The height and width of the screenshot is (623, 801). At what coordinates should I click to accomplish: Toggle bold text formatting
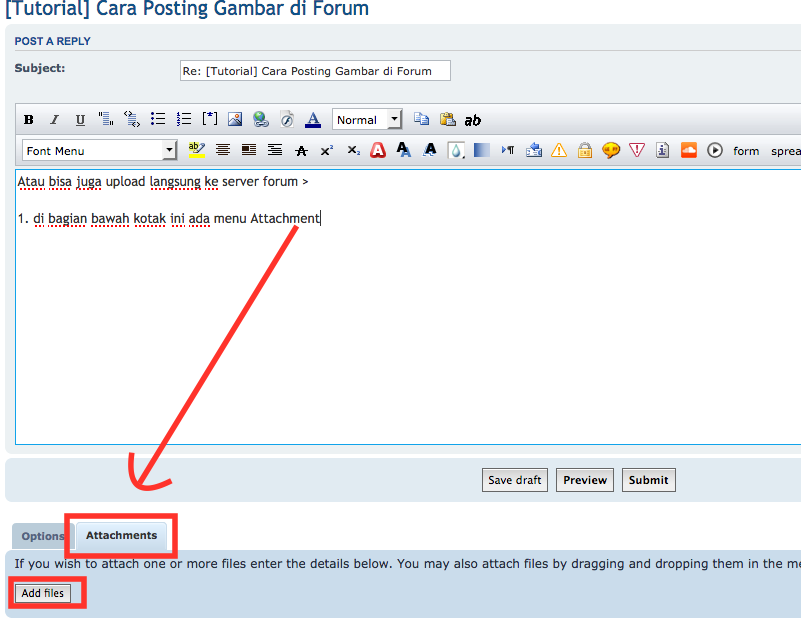coord(29,120)
